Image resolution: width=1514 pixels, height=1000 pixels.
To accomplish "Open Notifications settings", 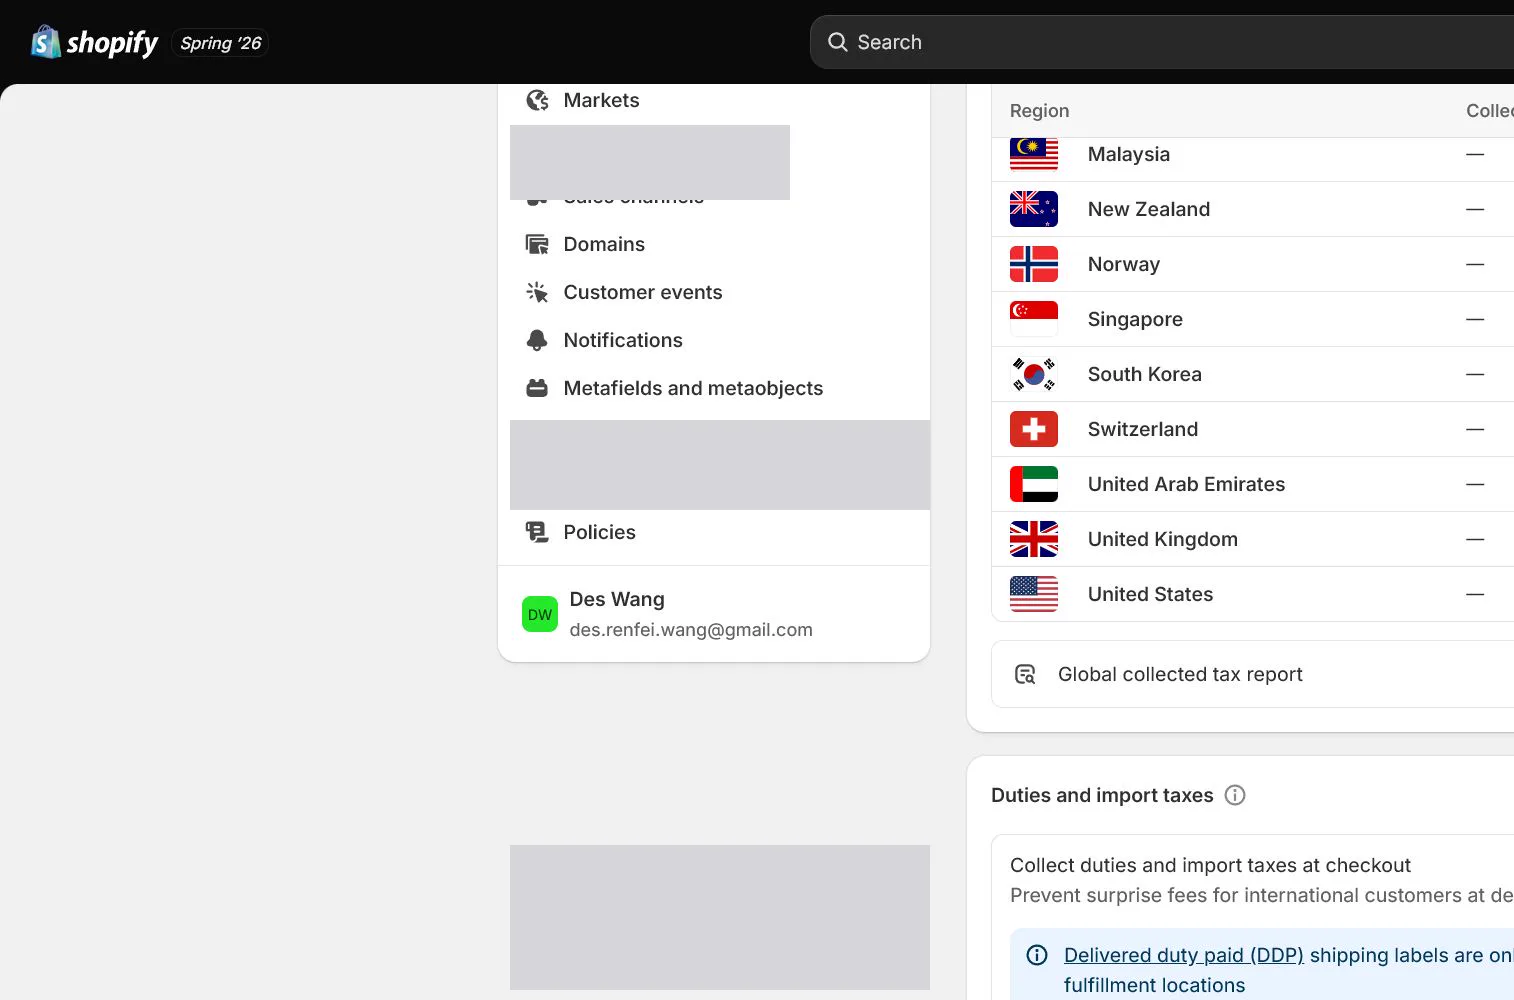I will coord(714,340).
